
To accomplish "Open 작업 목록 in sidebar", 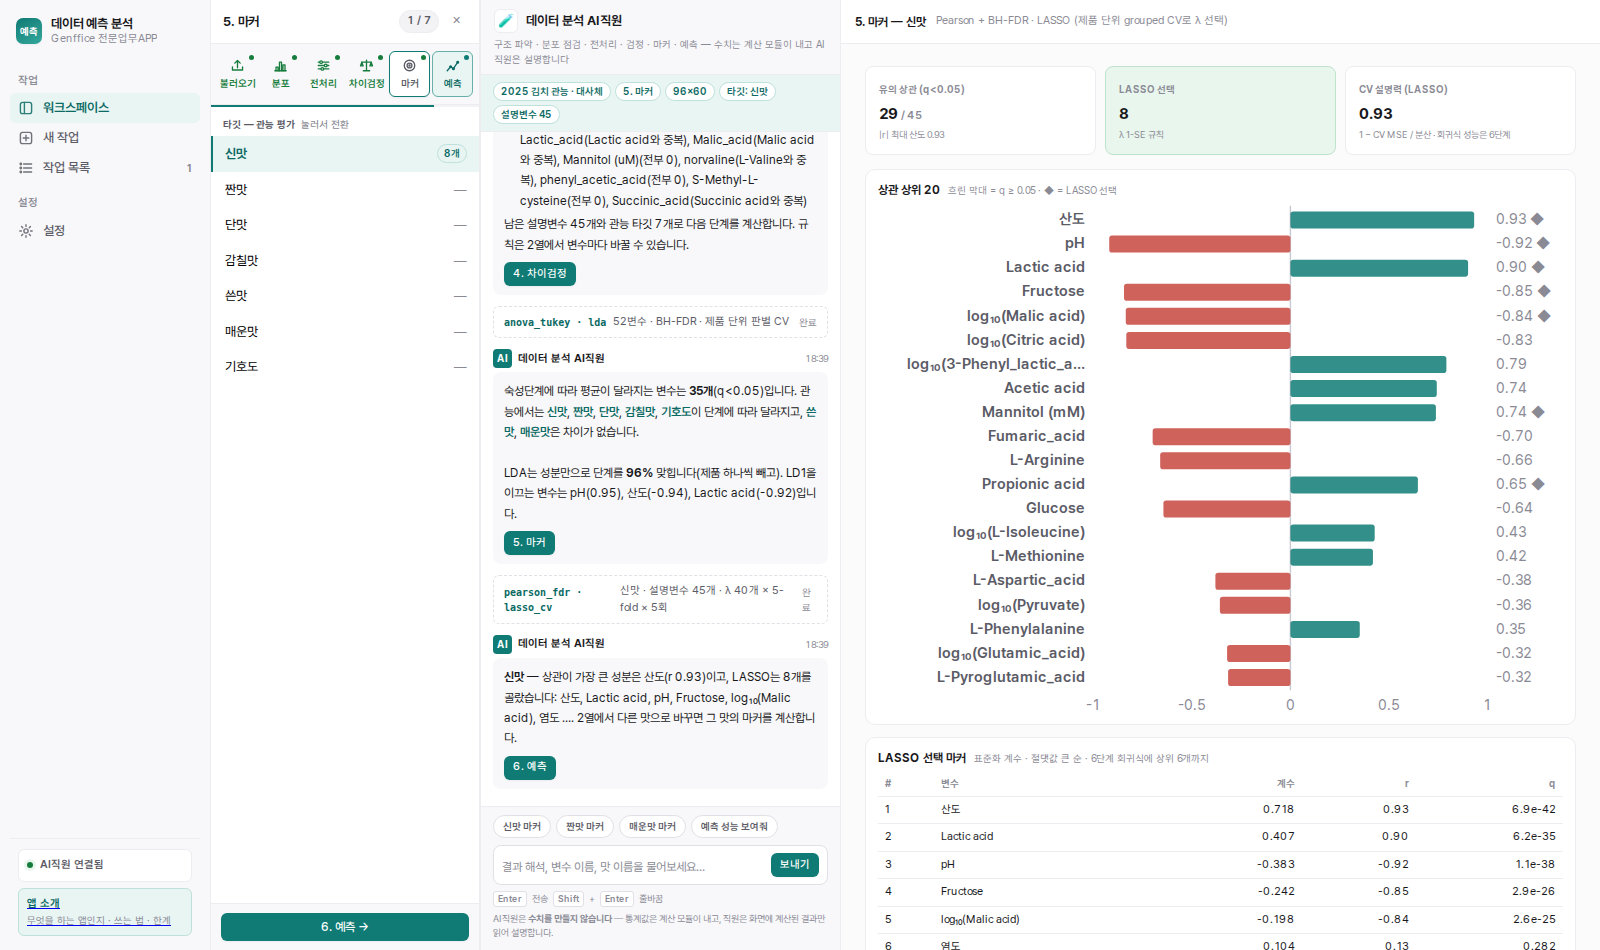I will click(105, 167).
